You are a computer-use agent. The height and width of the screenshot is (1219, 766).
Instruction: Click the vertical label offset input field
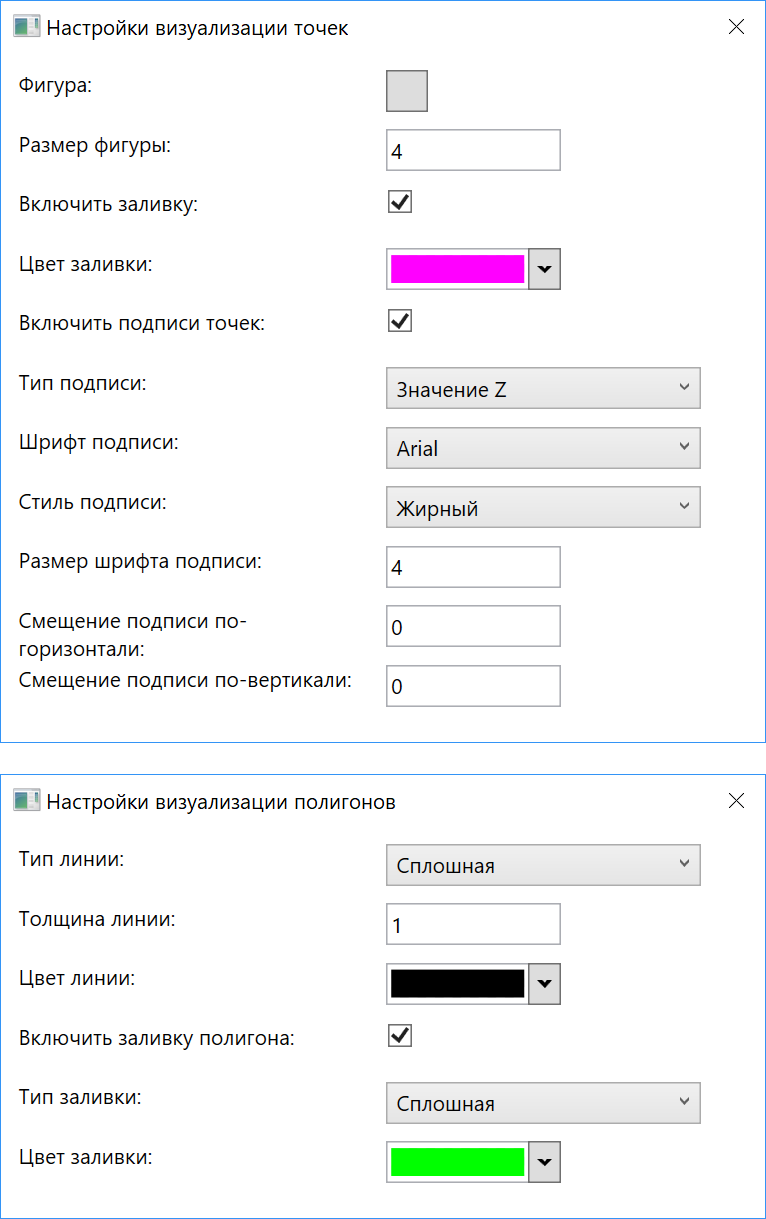472,686
